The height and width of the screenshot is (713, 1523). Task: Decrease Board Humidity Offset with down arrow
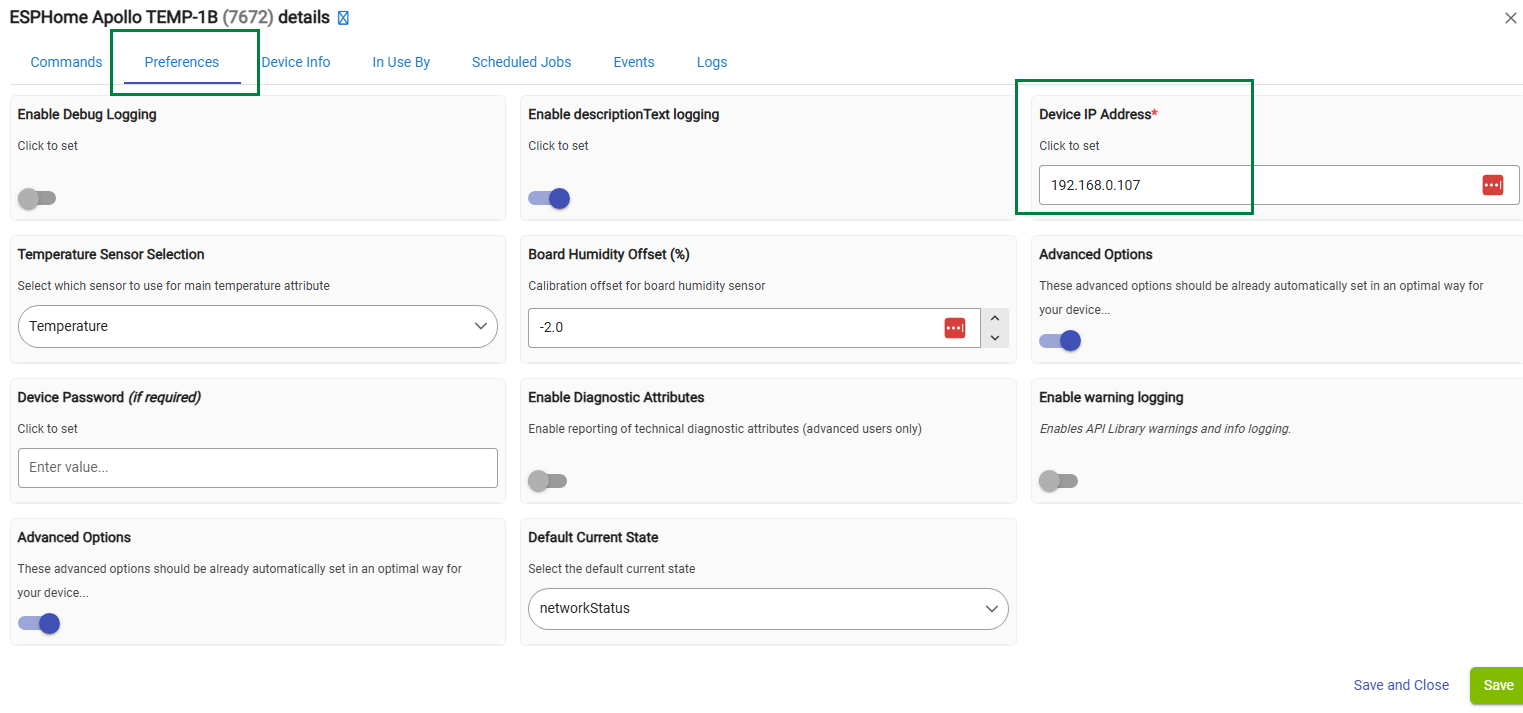994,338
